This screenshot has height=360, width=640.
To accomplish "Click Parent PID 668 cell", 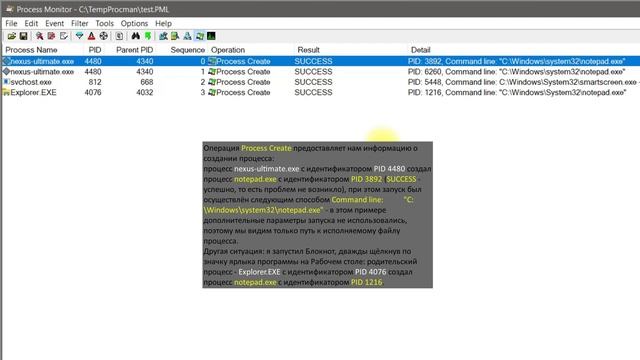I will coord(147,82).
